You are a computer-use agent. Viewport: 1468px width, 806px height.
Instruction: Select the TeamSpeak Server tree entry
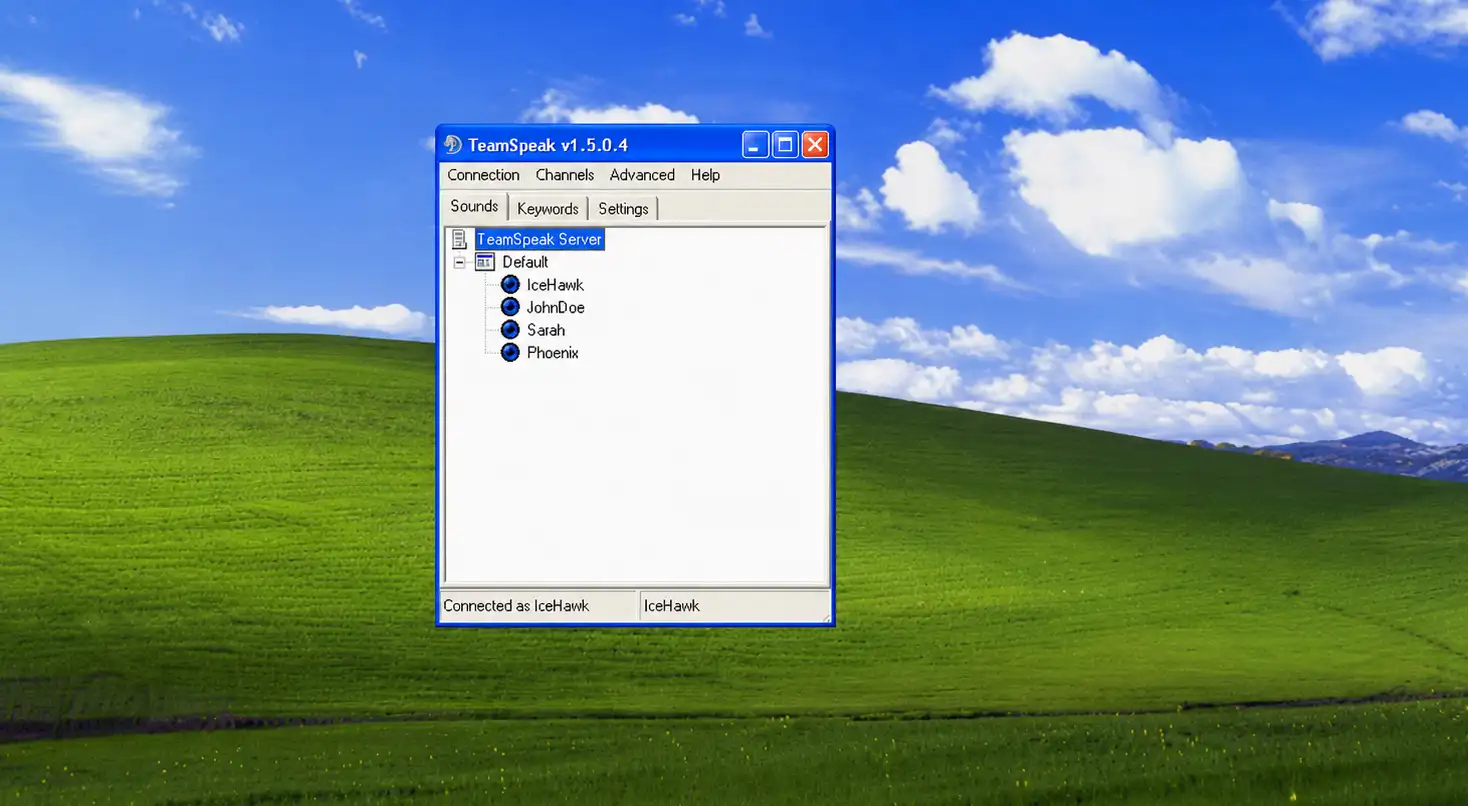(x=540, y=239)
